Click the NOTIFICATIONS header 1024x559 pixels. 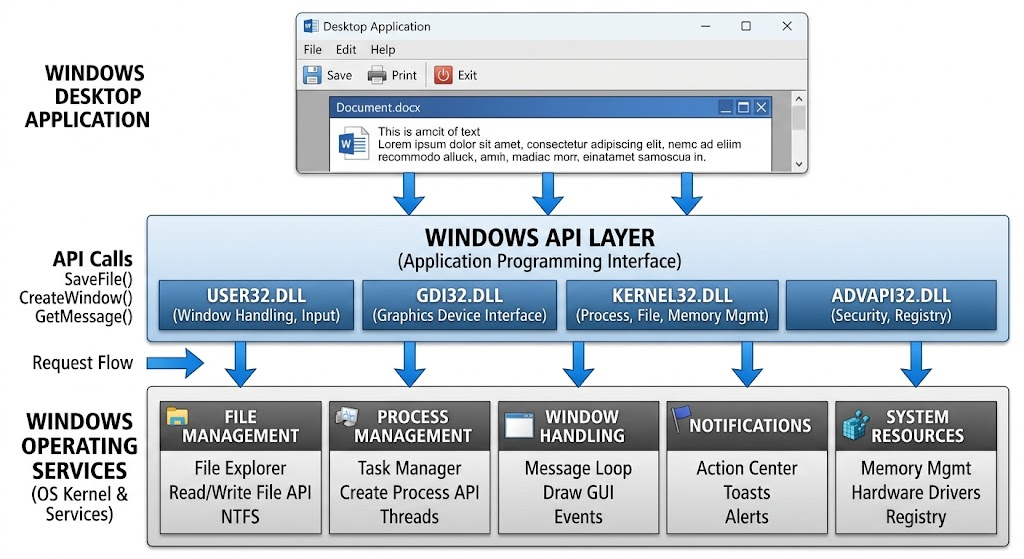pos(747,426)
